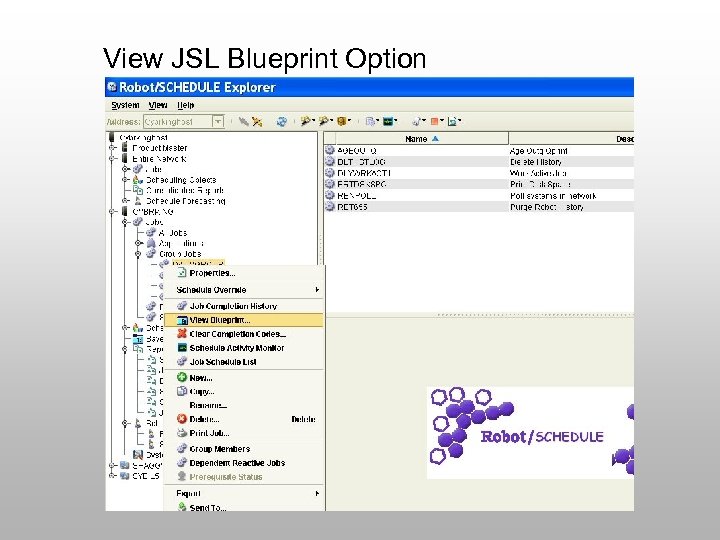Screen dimensions: 720x540
Task: Choose Group Members
Action: point(244,449)
